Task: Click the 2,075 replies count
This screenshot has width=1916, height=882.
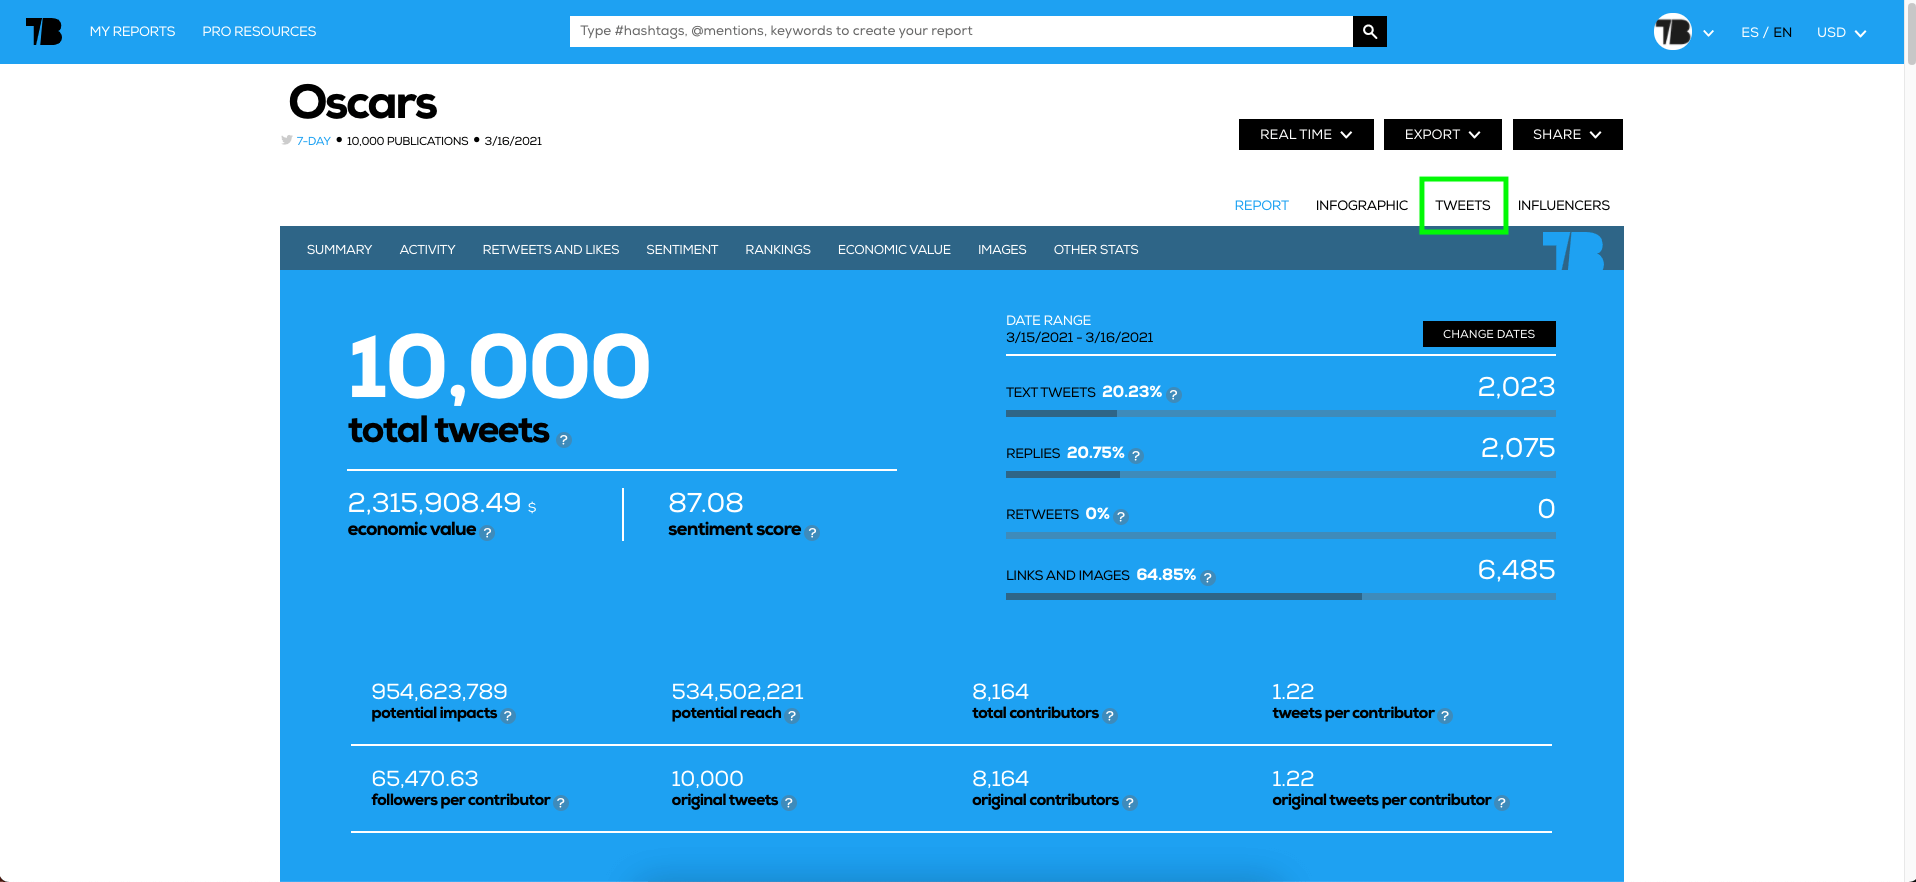Action: pyautogui.click(x=1518, y=448)
